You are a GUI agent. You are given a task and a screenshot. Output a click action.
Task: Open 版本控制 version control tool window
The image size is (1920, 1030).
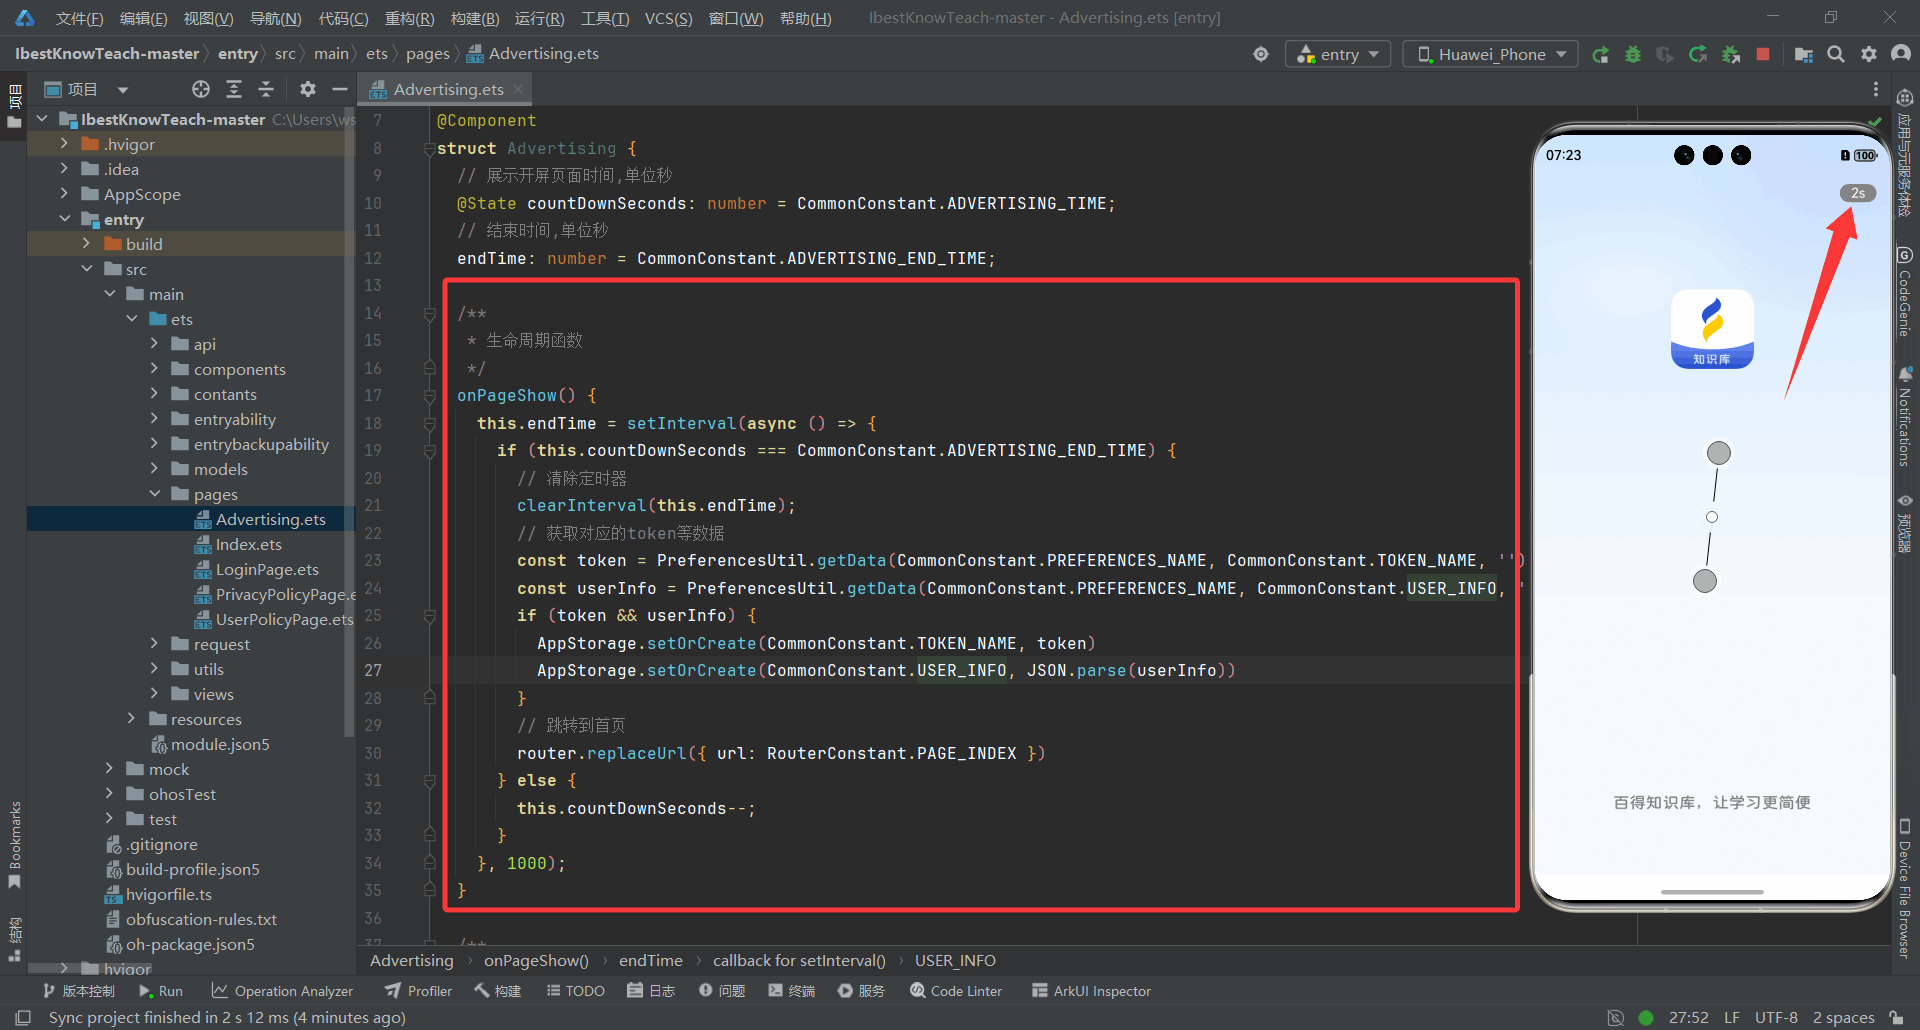pos(78,991)
